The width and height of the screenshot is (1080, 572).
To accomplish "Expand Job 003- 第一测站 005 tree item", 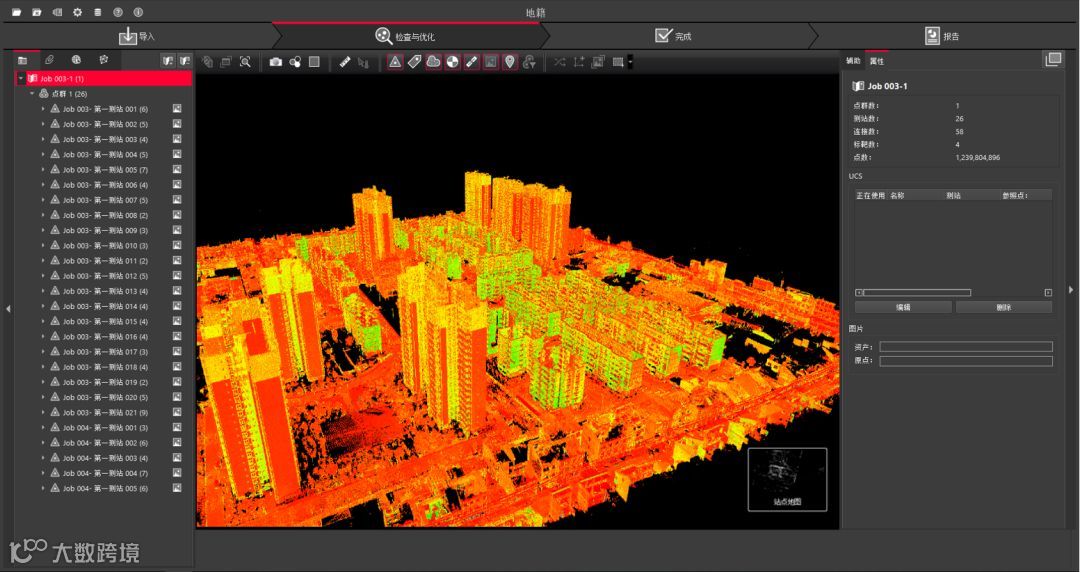I will tap(43, 170).
